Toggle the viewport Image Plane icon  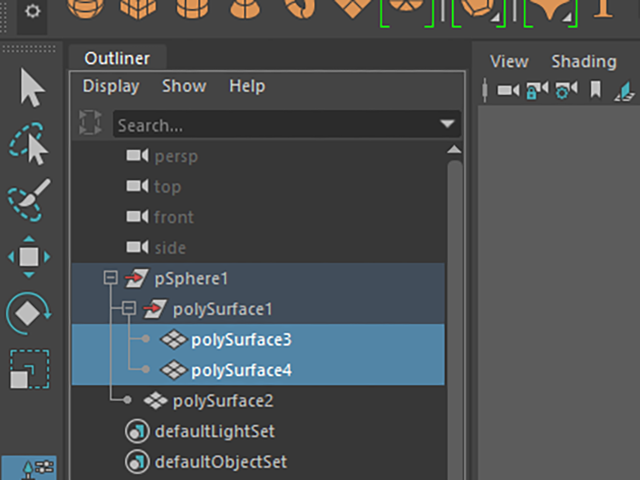624,91
